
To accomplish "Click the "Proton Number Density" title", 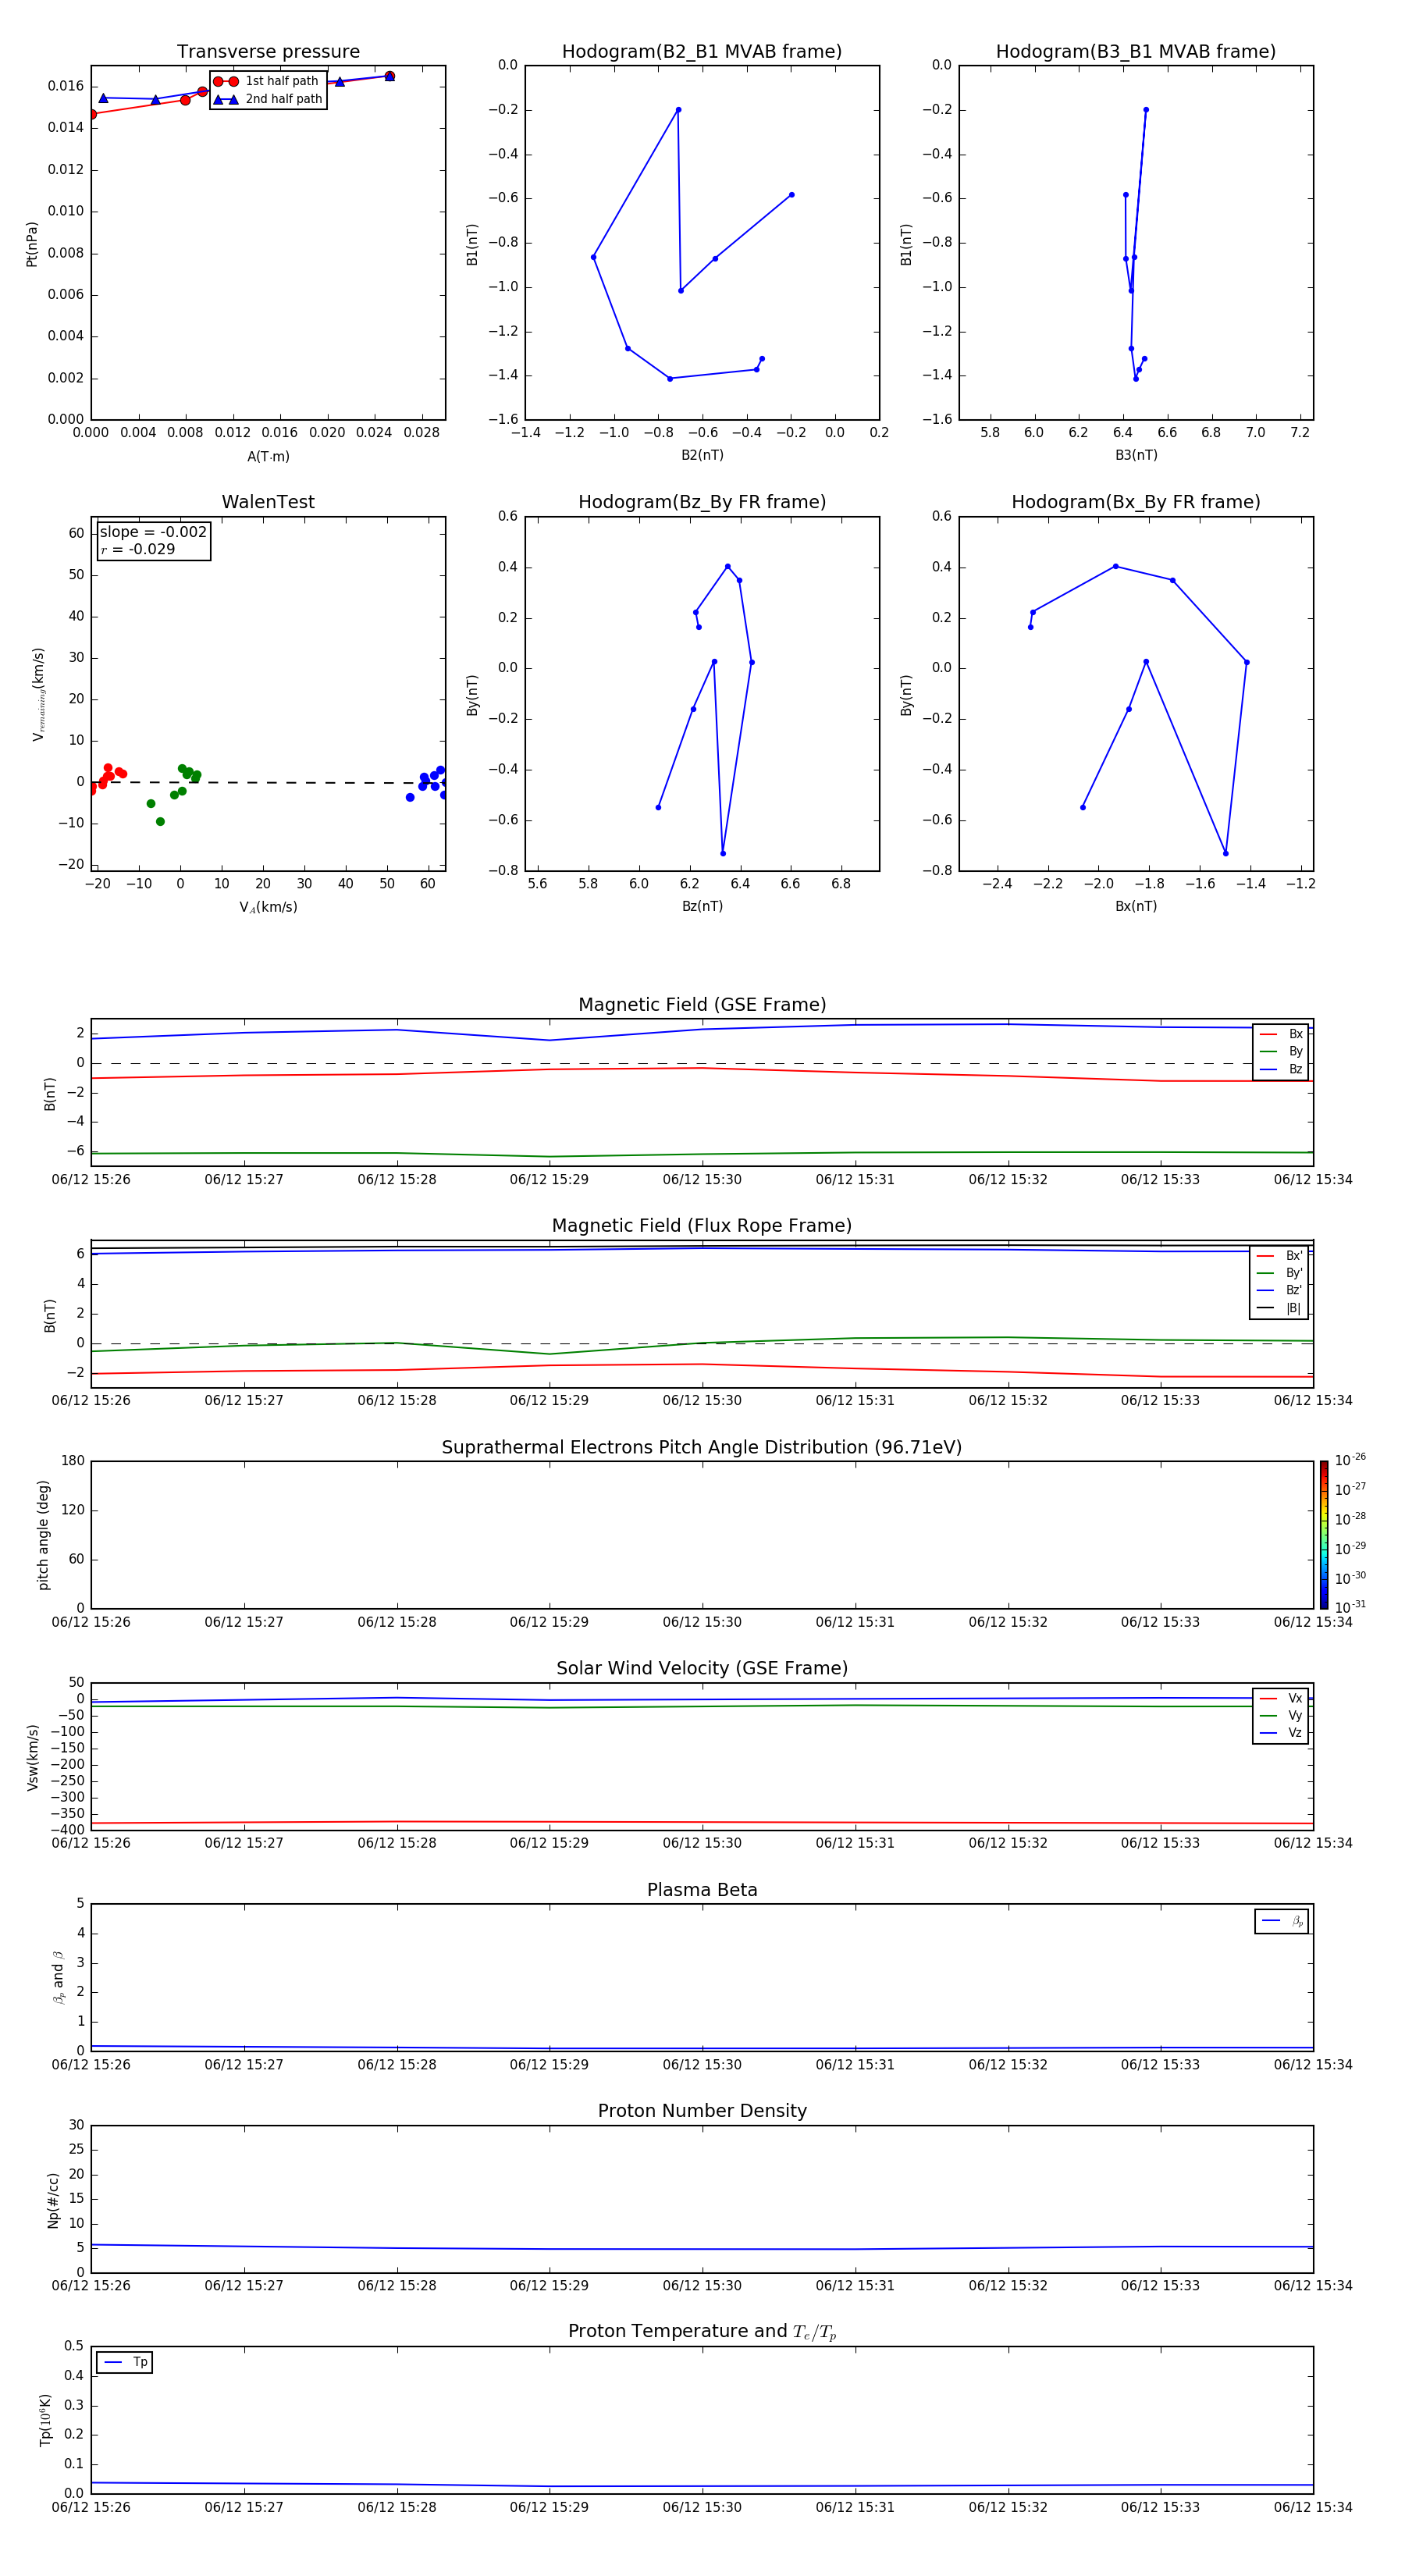I will tap(702, 2111).
